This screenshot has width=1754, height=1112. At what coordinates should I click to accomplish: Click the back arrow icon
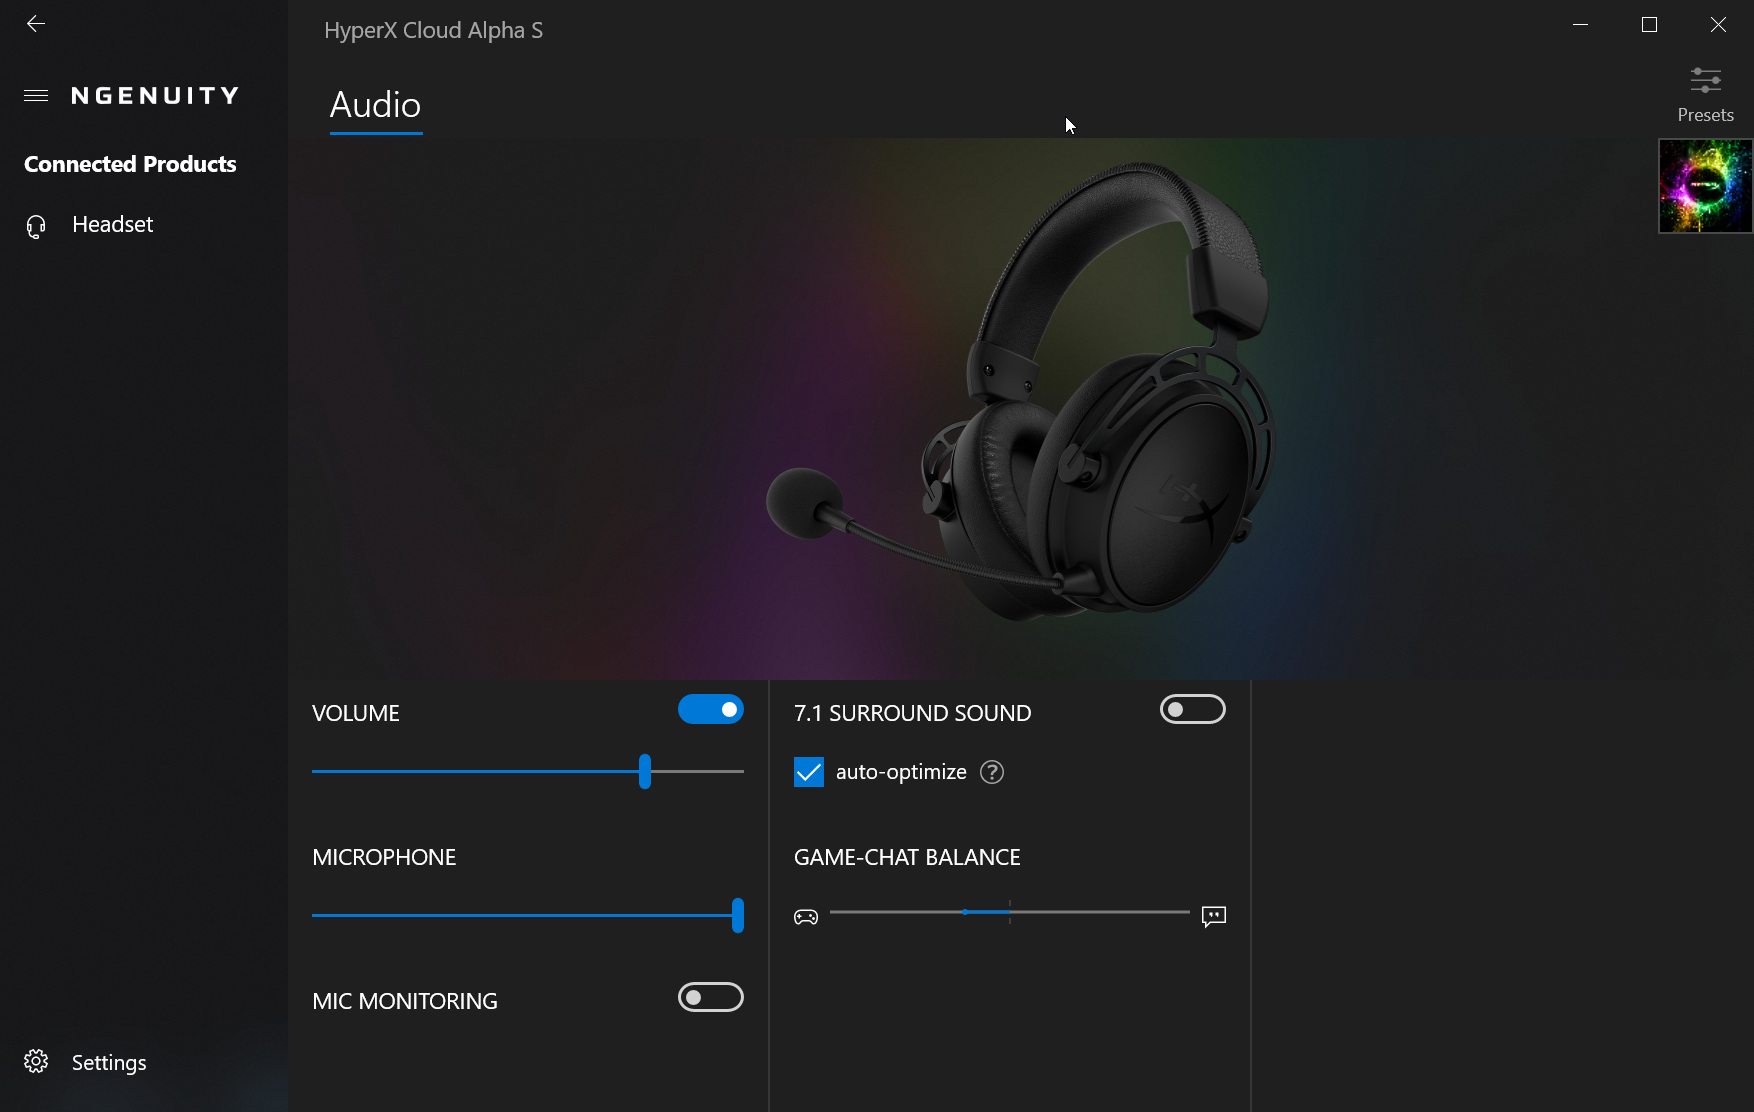tap(36, 24)
